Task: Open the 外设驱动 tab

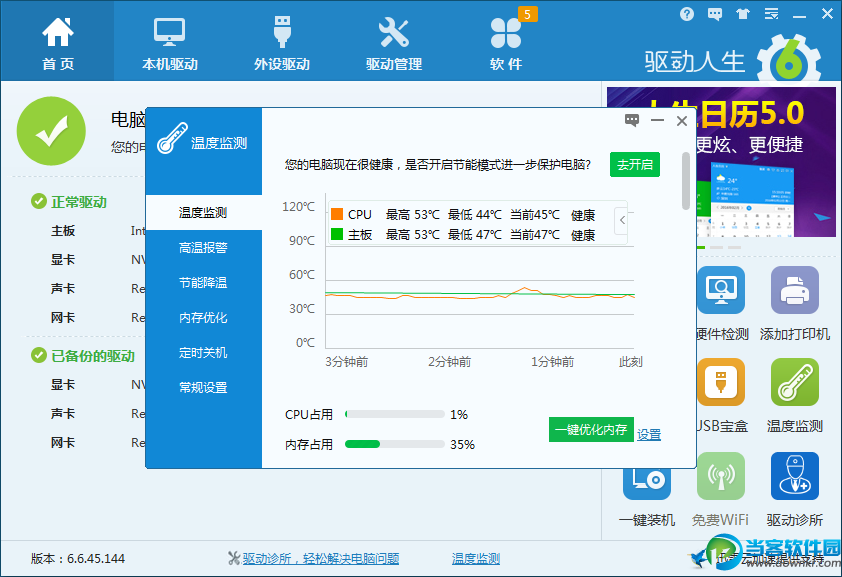Action: click(282, 42)
